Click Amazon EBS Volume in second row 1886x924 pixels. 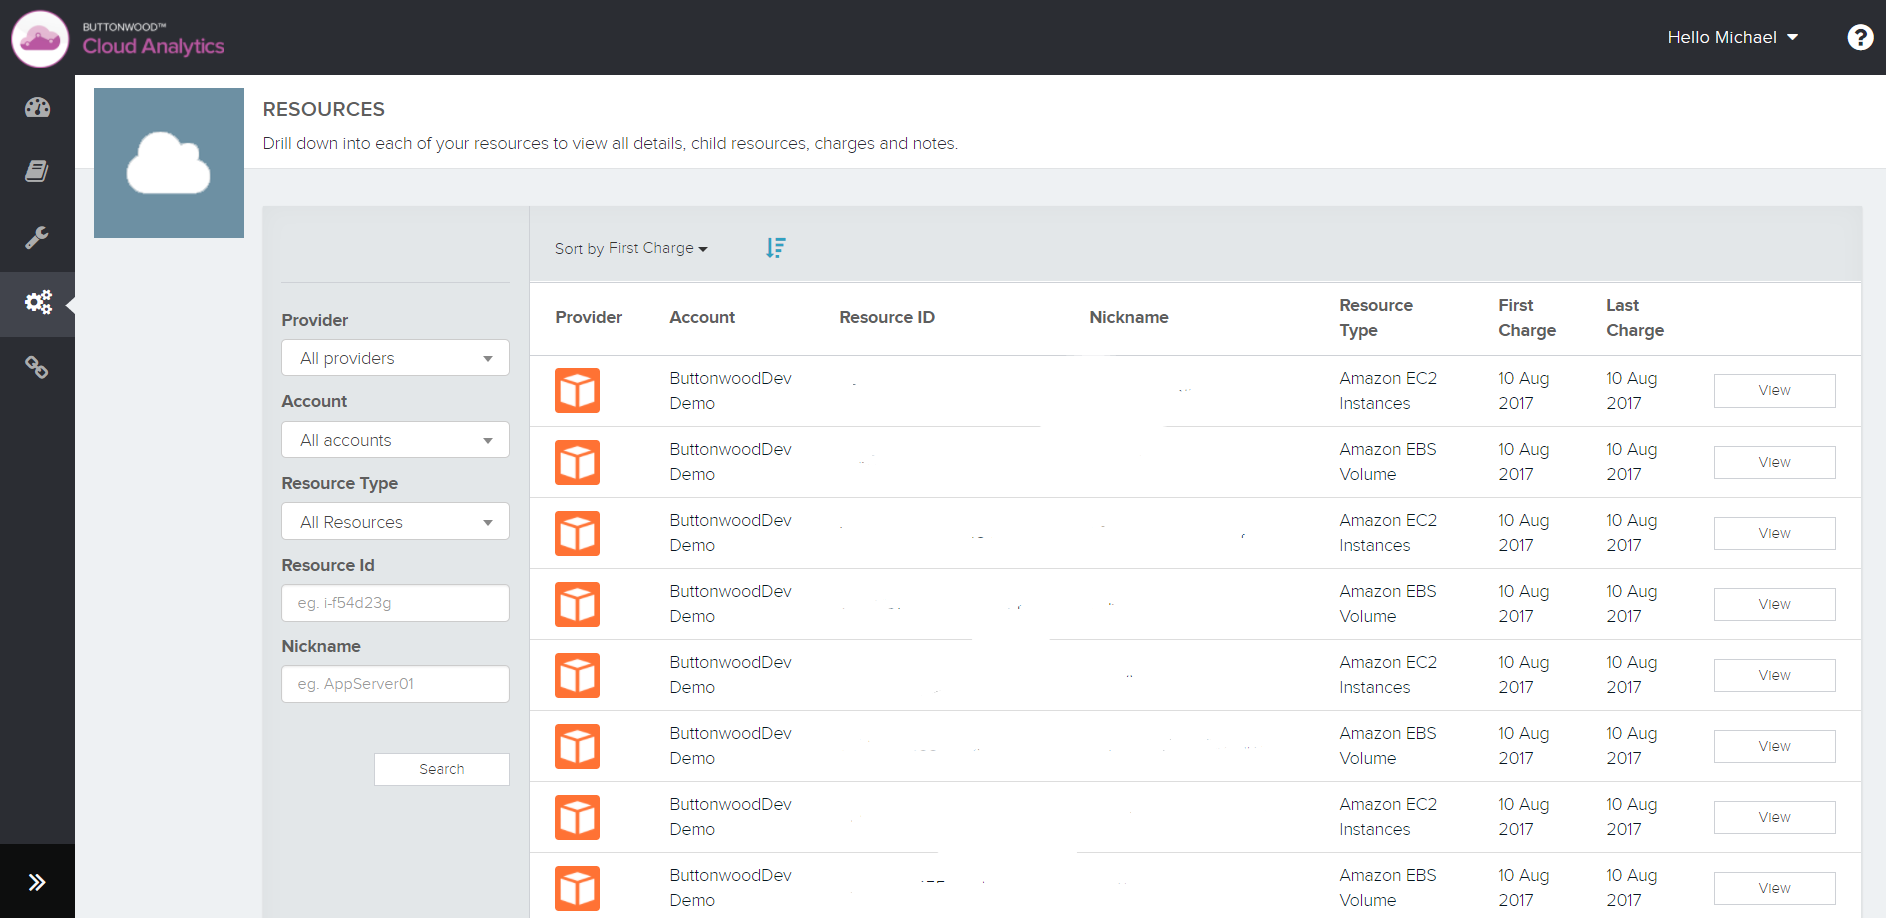1388,462
